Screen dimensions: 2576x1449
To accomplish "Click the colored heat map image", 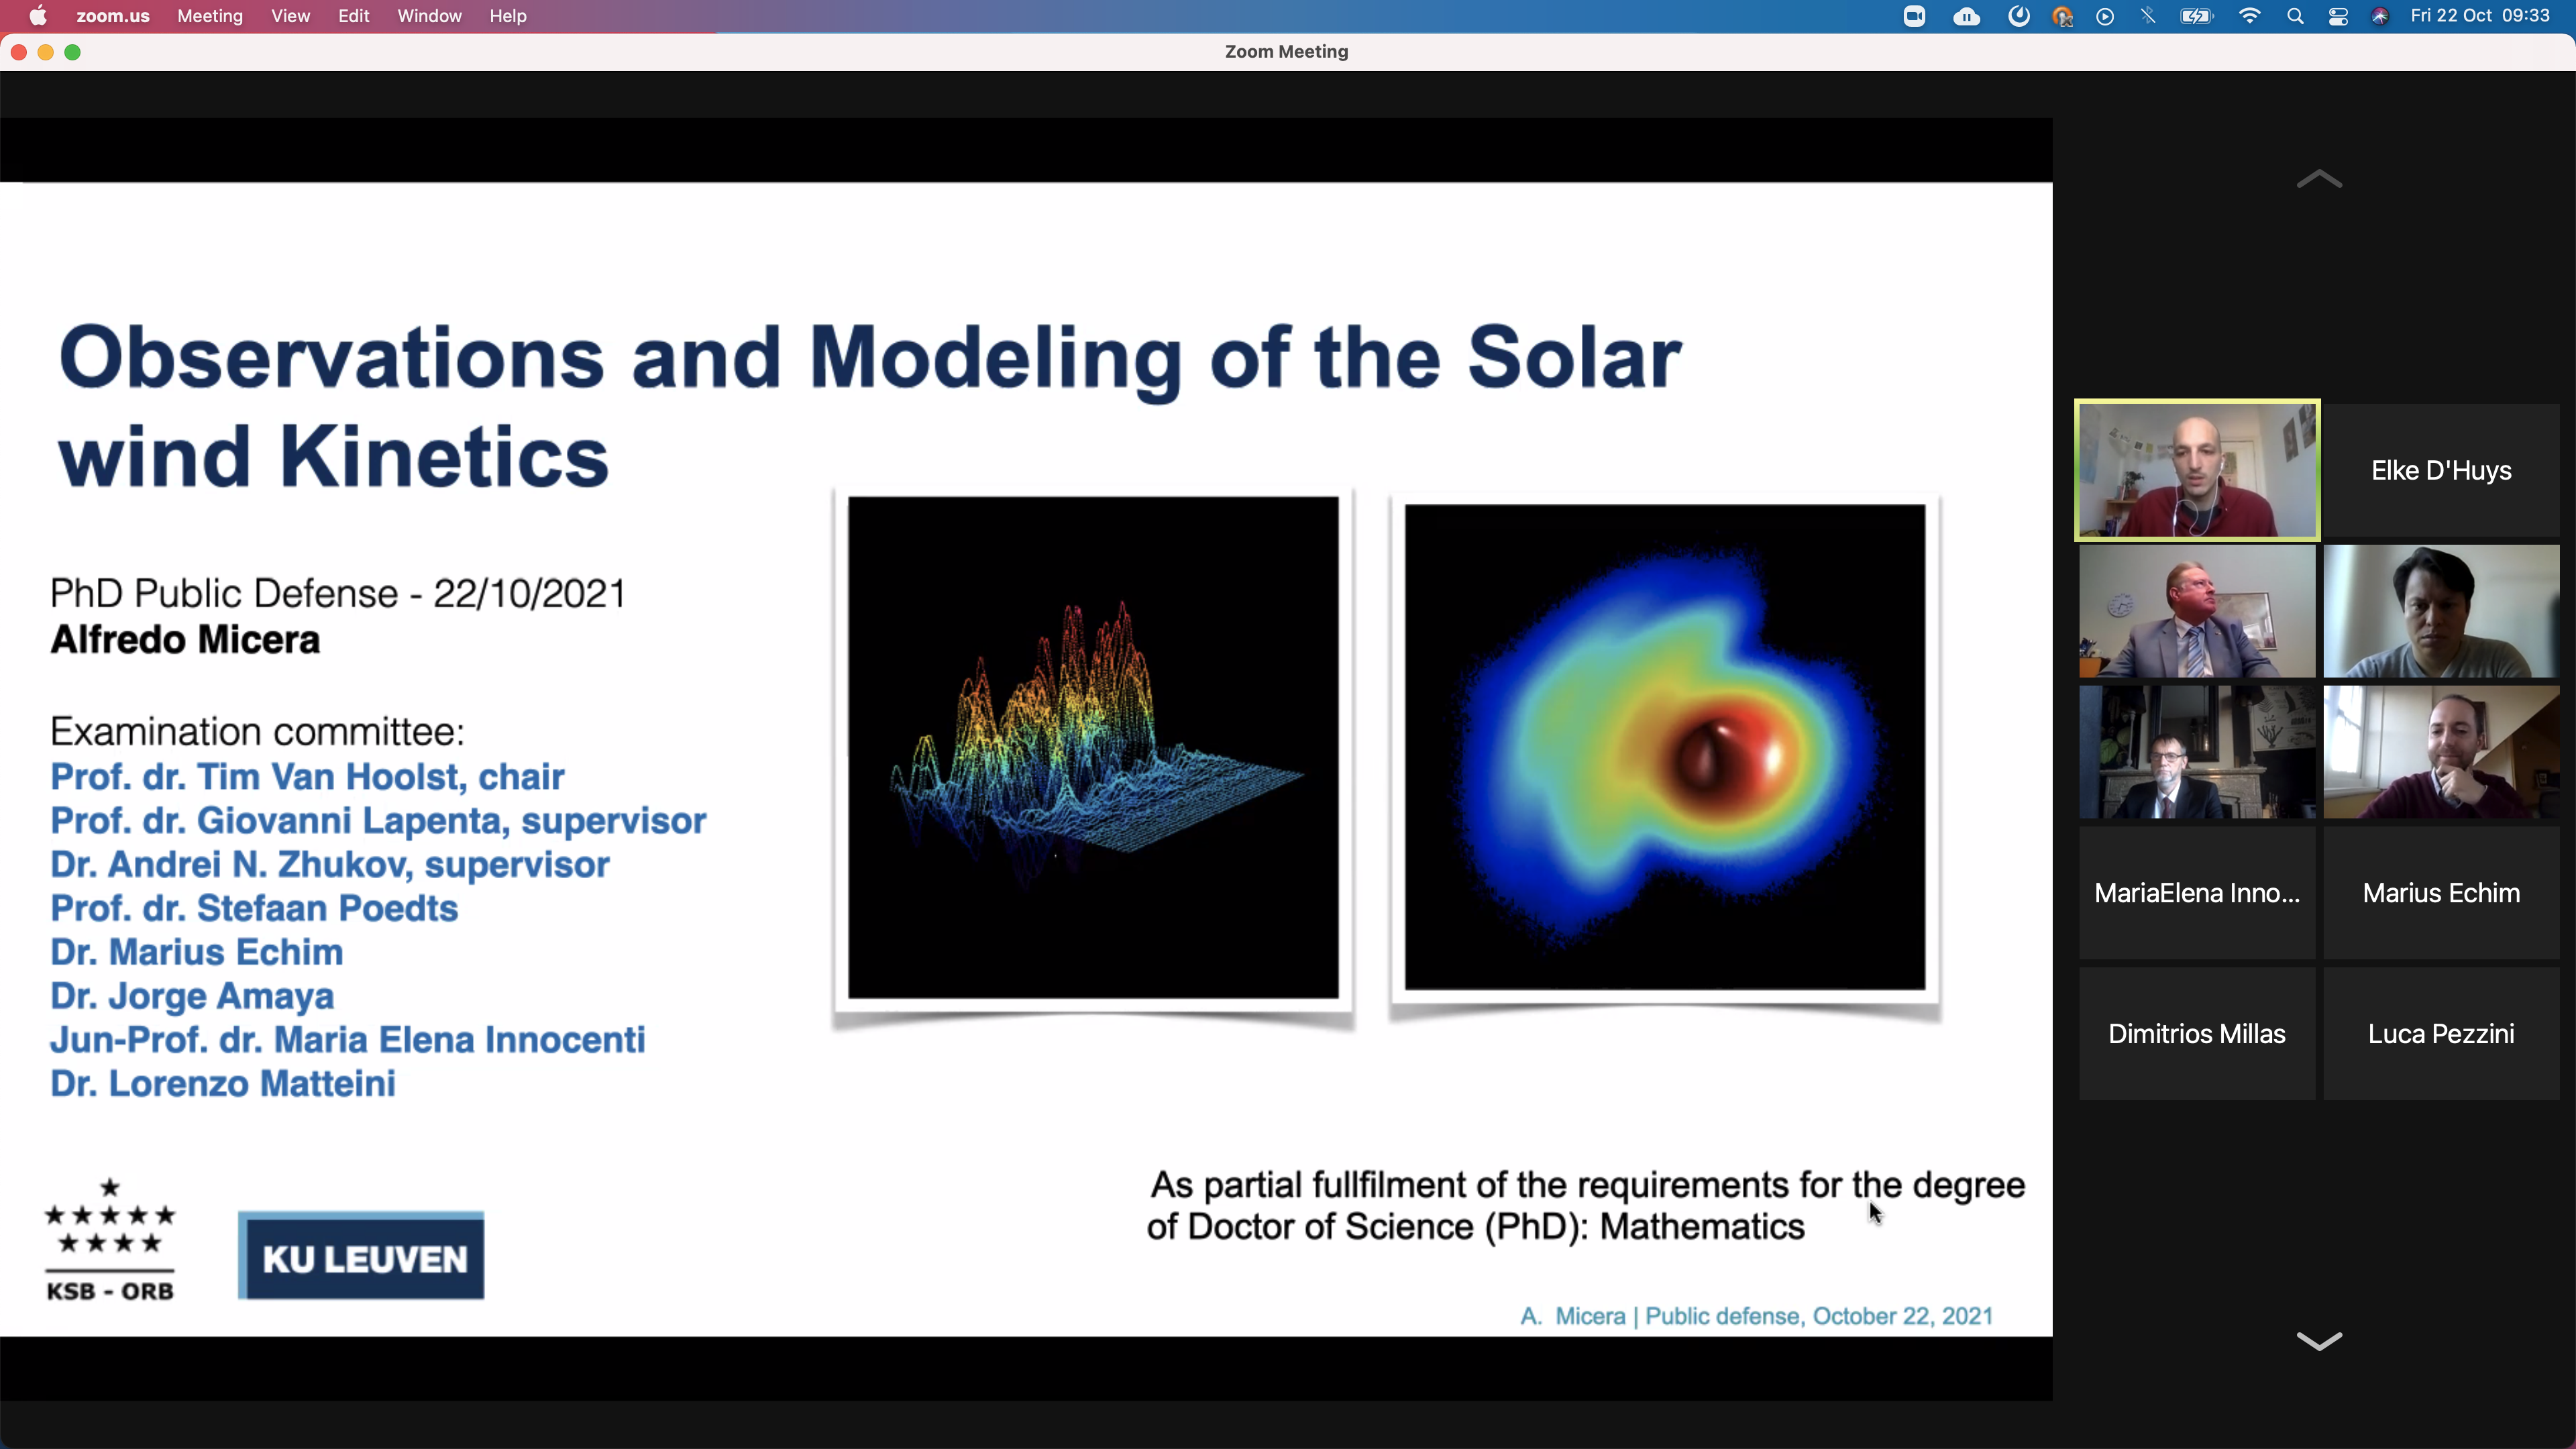I will click(x=1665, y=747).
